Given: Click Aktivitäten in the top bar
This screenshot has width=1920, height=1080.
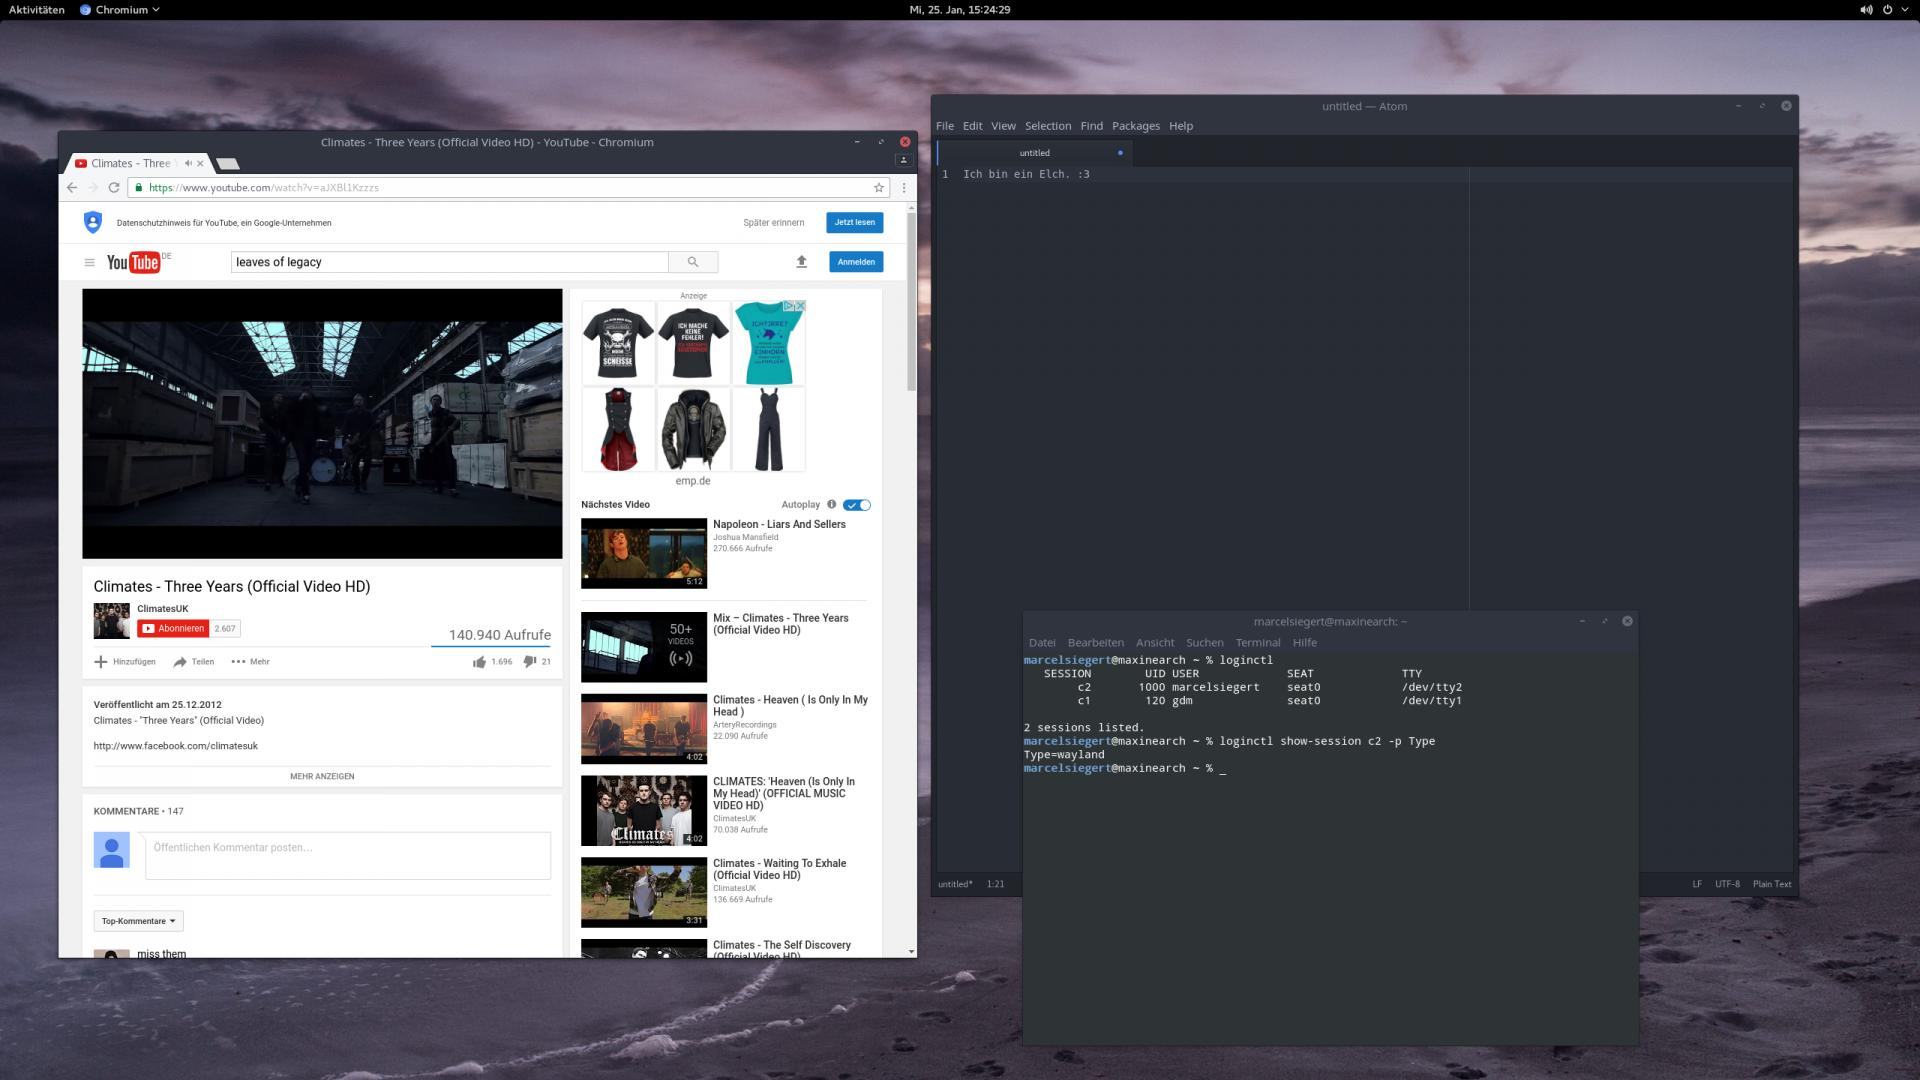Looking at the screenshot, I should (x=36, y=9).
